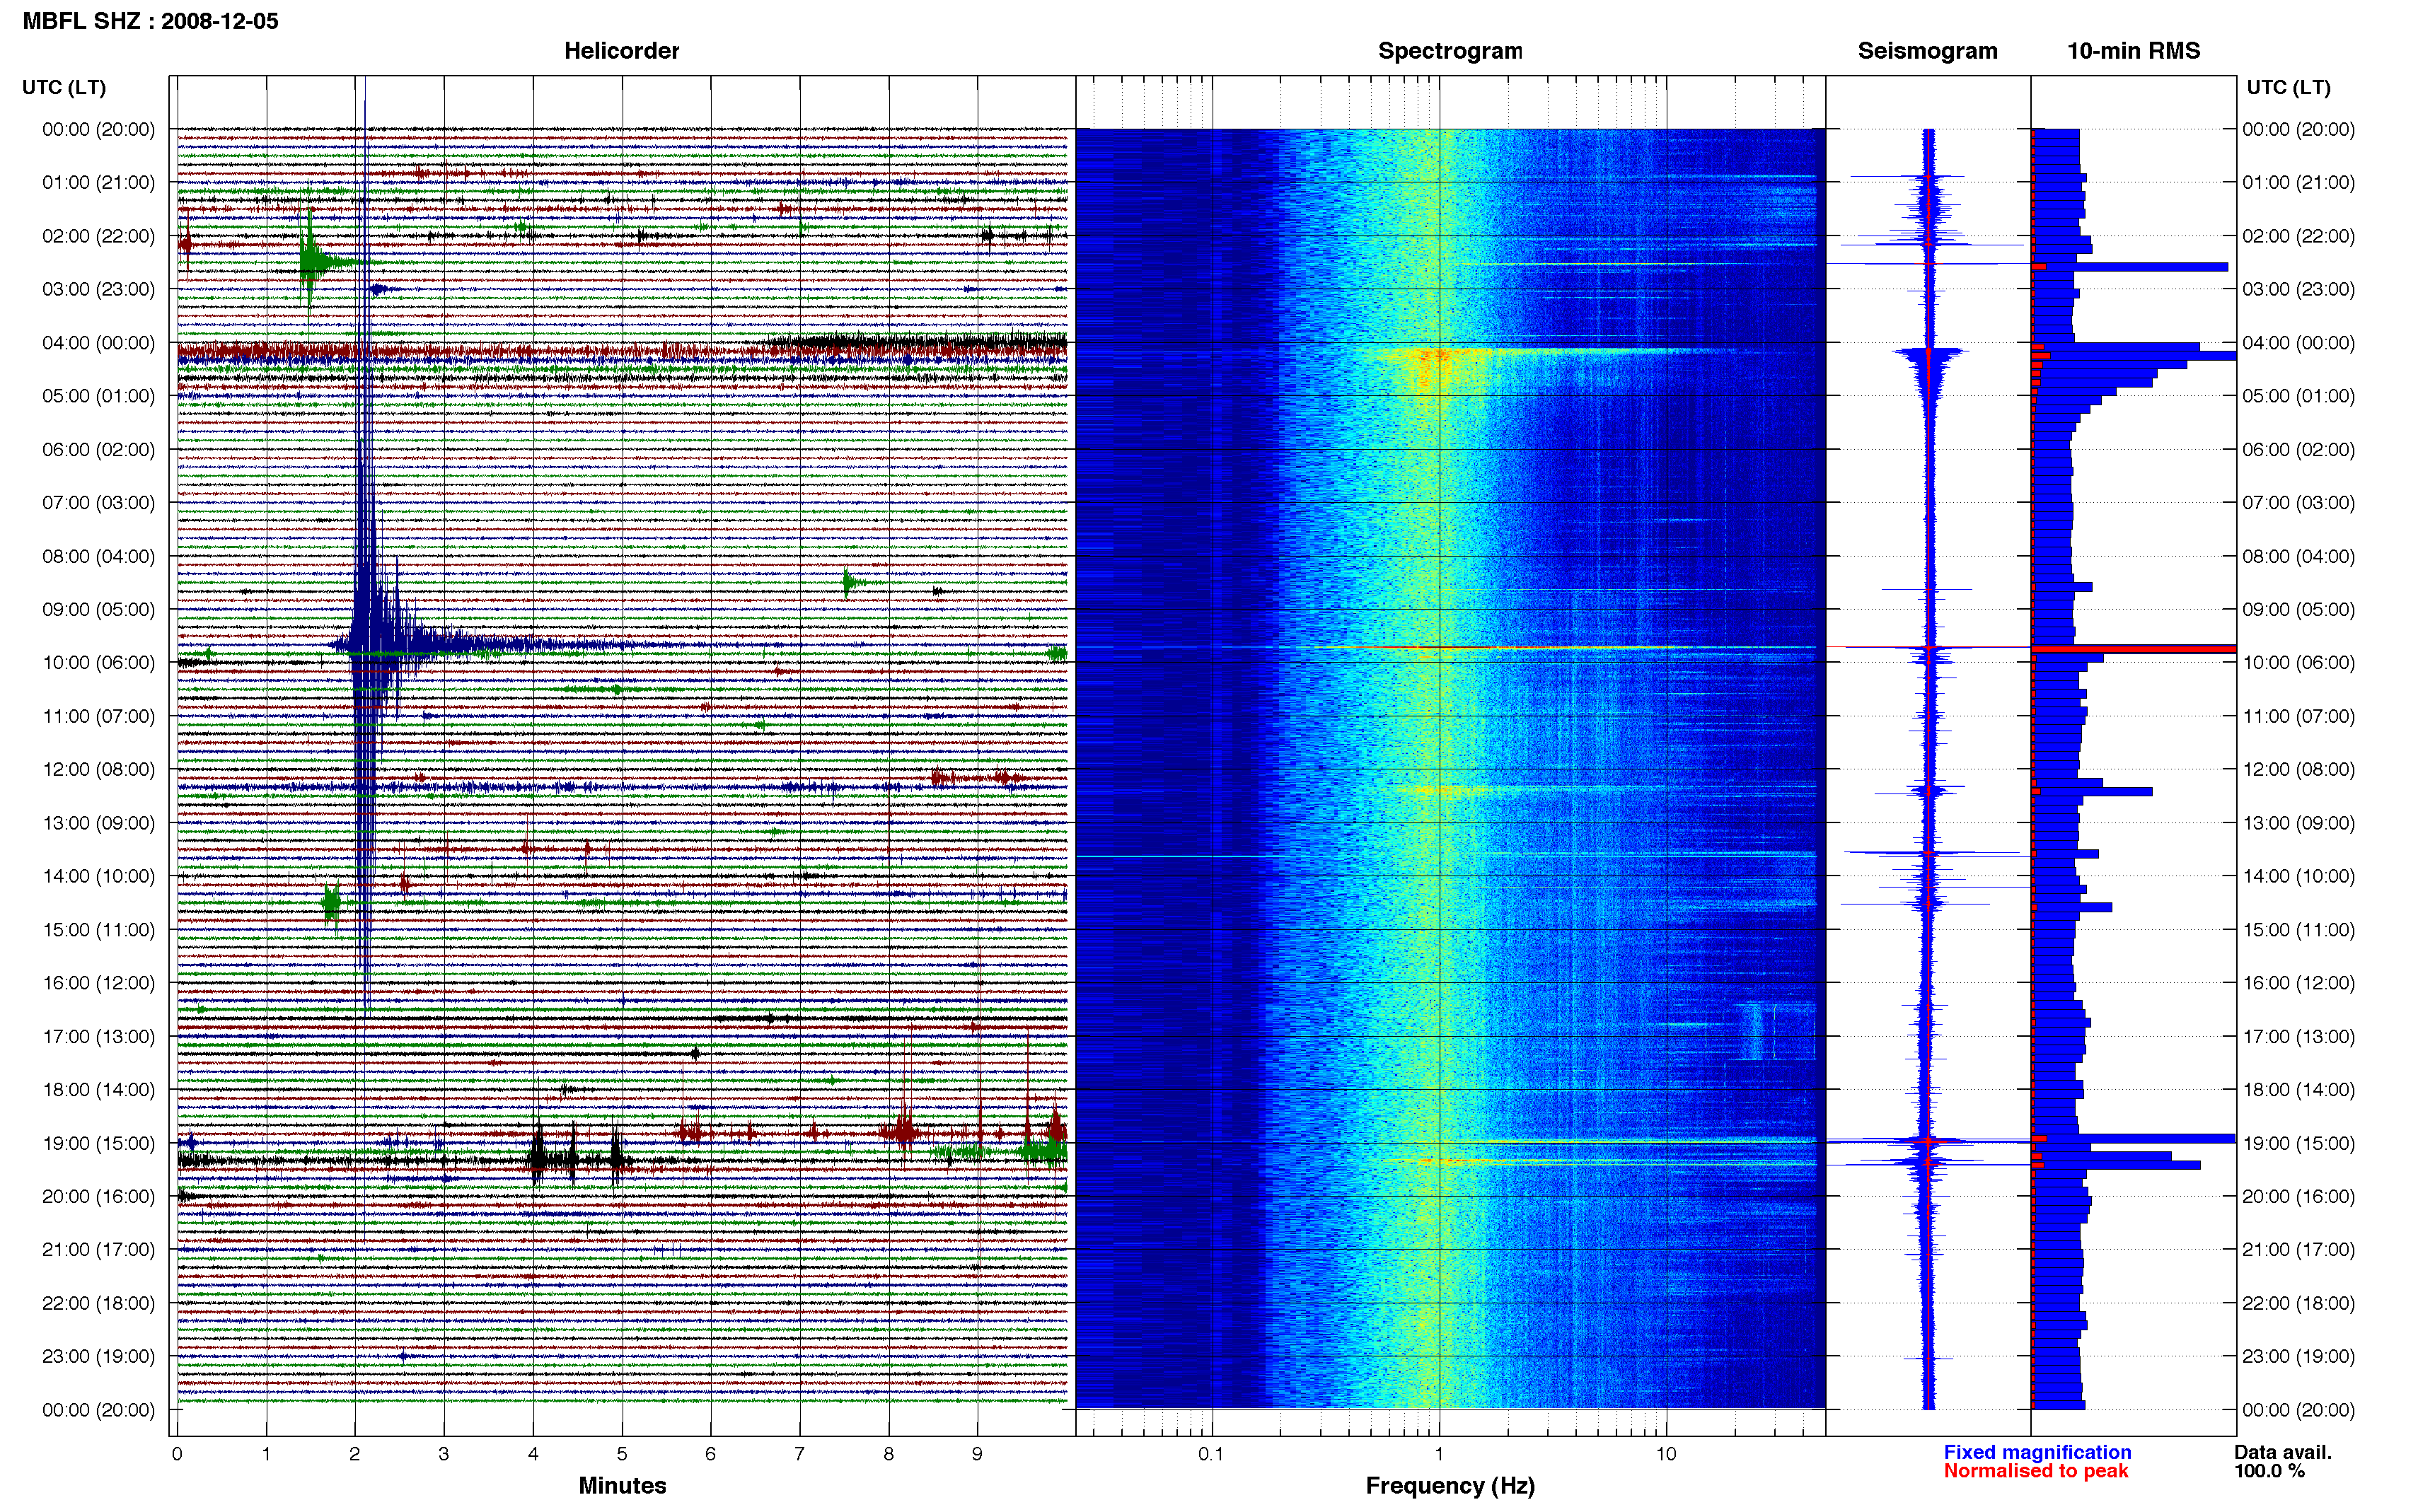Click the '0.1' frequency tick label
This screenshot has width=2418, height=1512.
(x=1211, y=1454)
